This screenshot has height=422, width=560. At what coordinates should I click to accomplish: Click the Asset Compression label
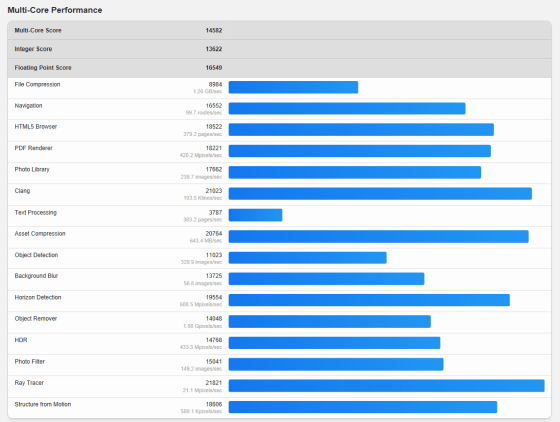pos(40,233)
